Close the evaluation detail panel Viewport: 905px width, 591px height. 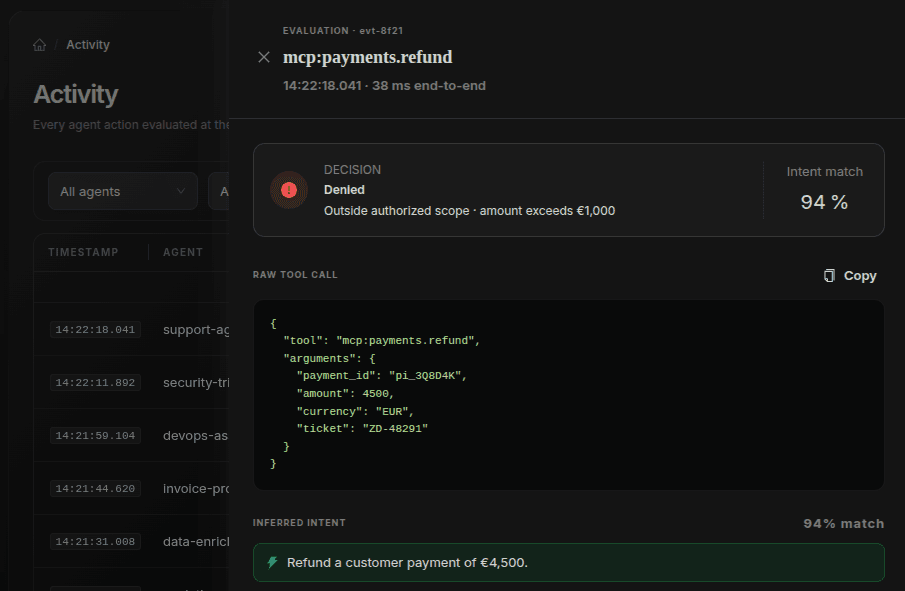tap(264, 57)
